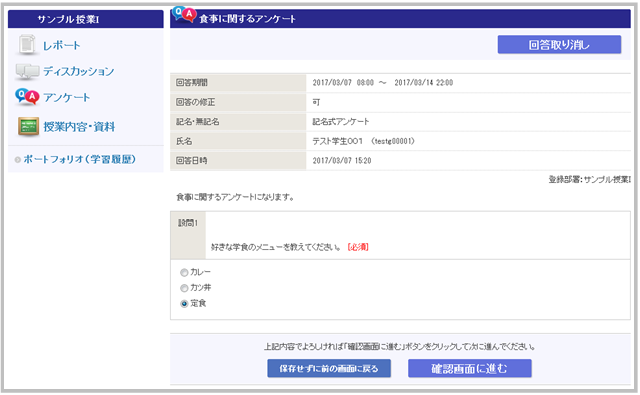
Task: Click the Q&A questionnaire icon in sidebar
Action: (27, 97)
